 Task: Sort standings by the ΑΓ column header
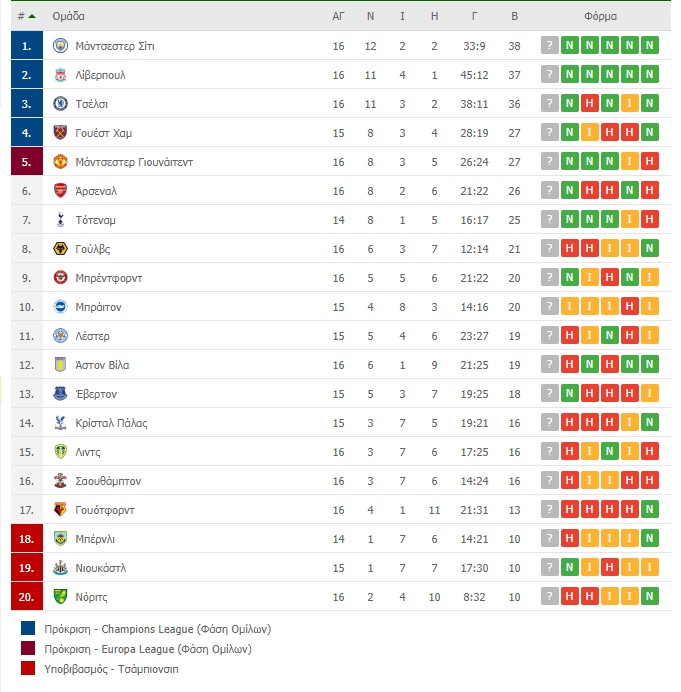click(338, 16)
